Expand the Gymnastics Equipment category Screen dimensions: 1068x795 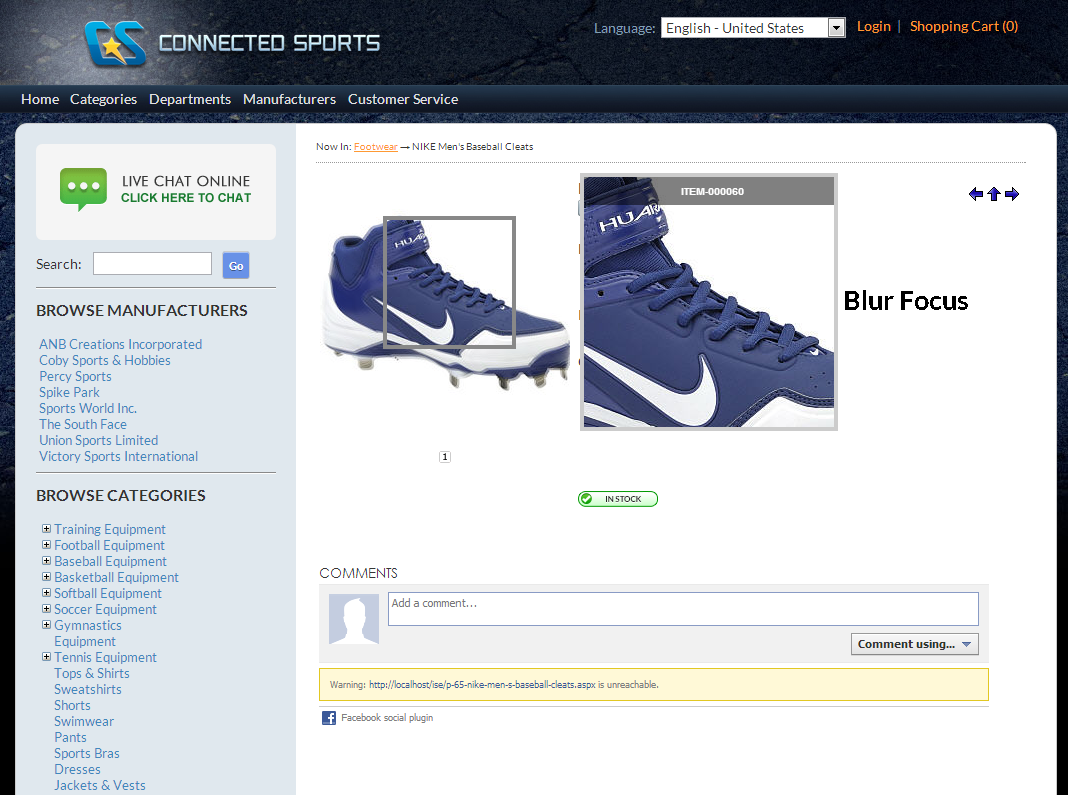[46, 625]
